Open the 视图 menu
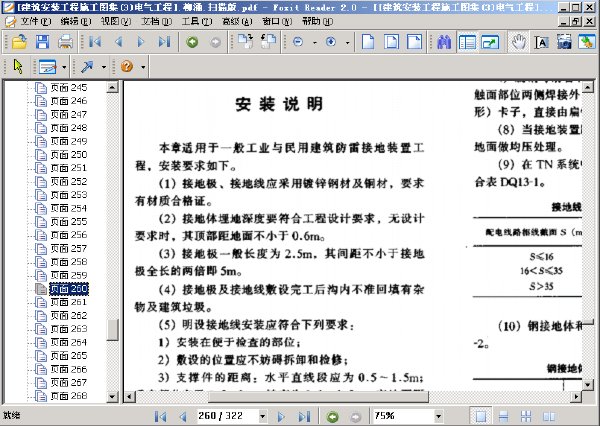The image size is (600, 426). (x=116, y=21)
